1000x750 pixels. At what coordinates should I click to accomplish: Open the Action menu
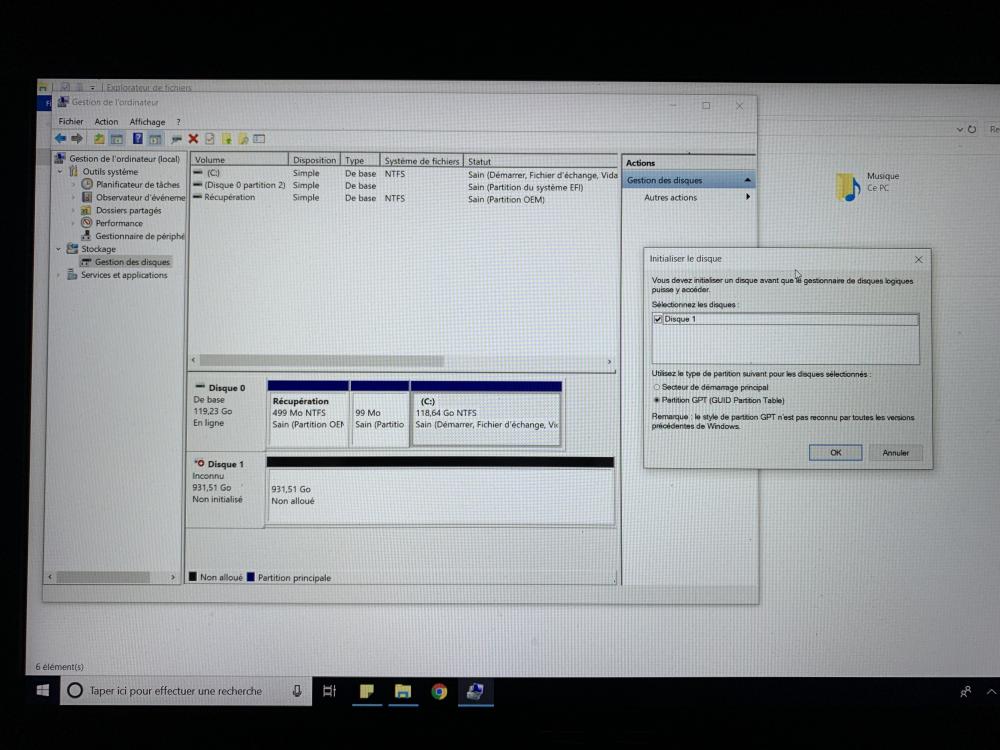[106, 121]
